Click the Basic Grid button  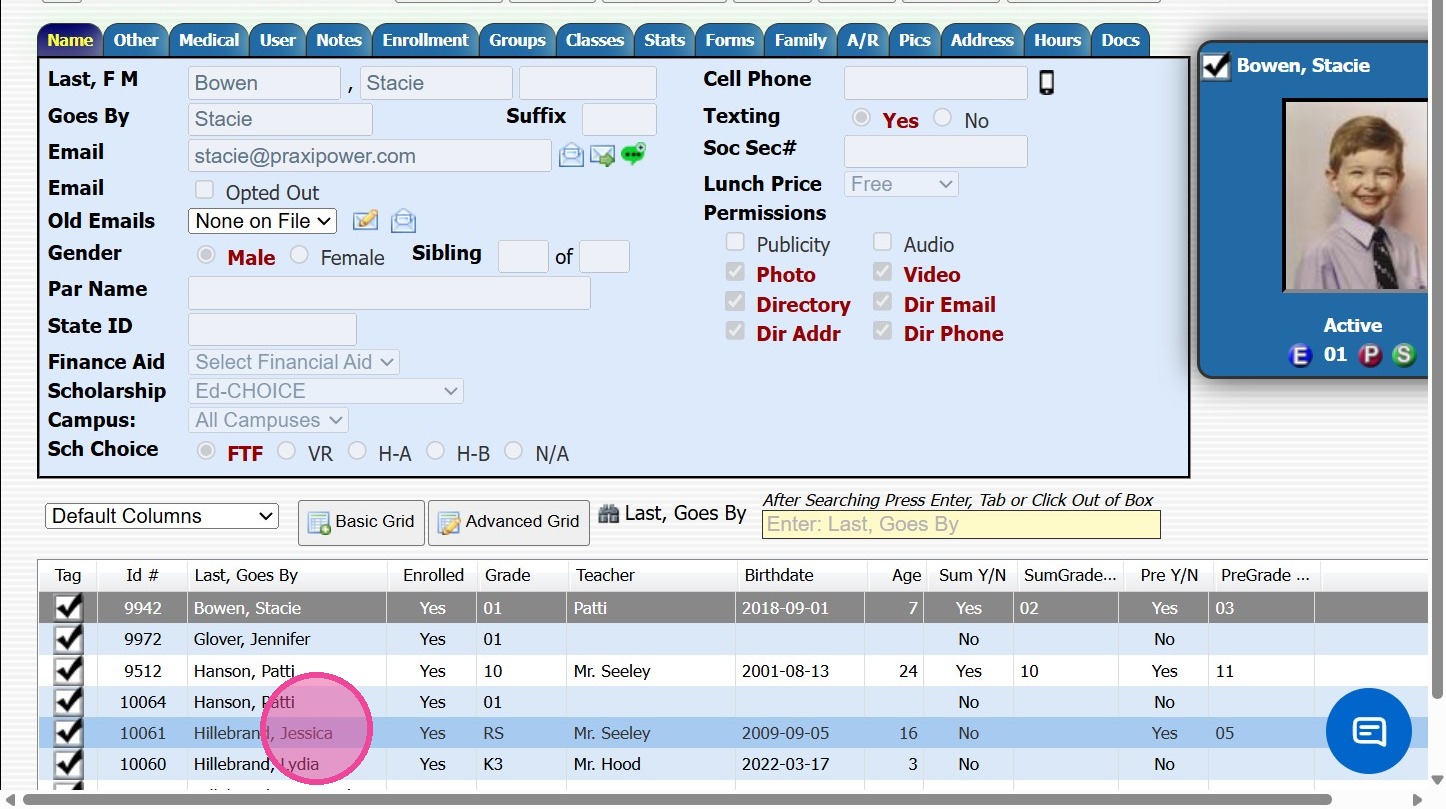pyautogui.click(x=362, y=522)
